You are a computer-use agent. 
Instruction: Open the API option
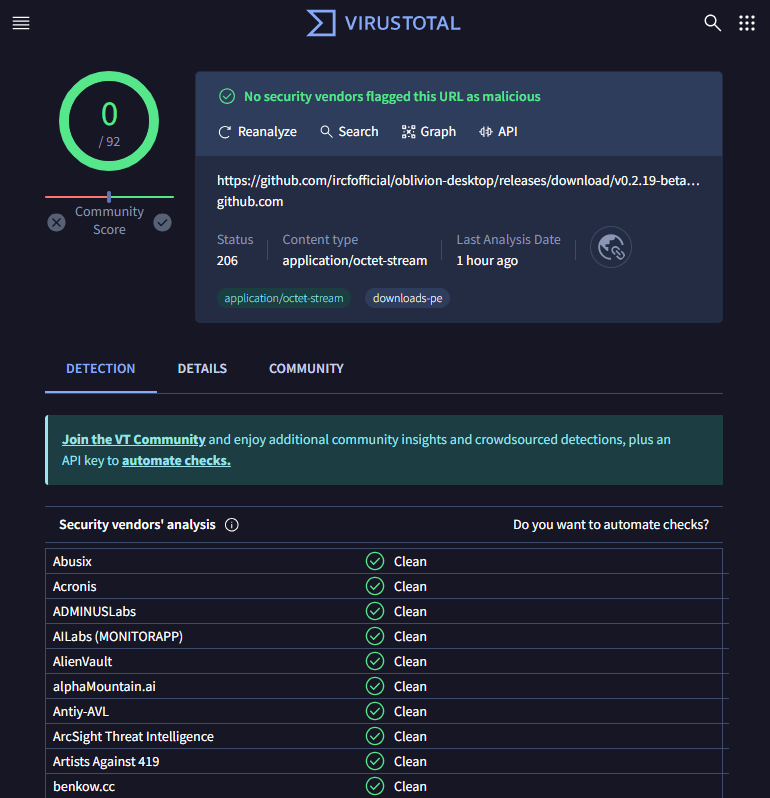pyautogui.click(x=498, y=132)
